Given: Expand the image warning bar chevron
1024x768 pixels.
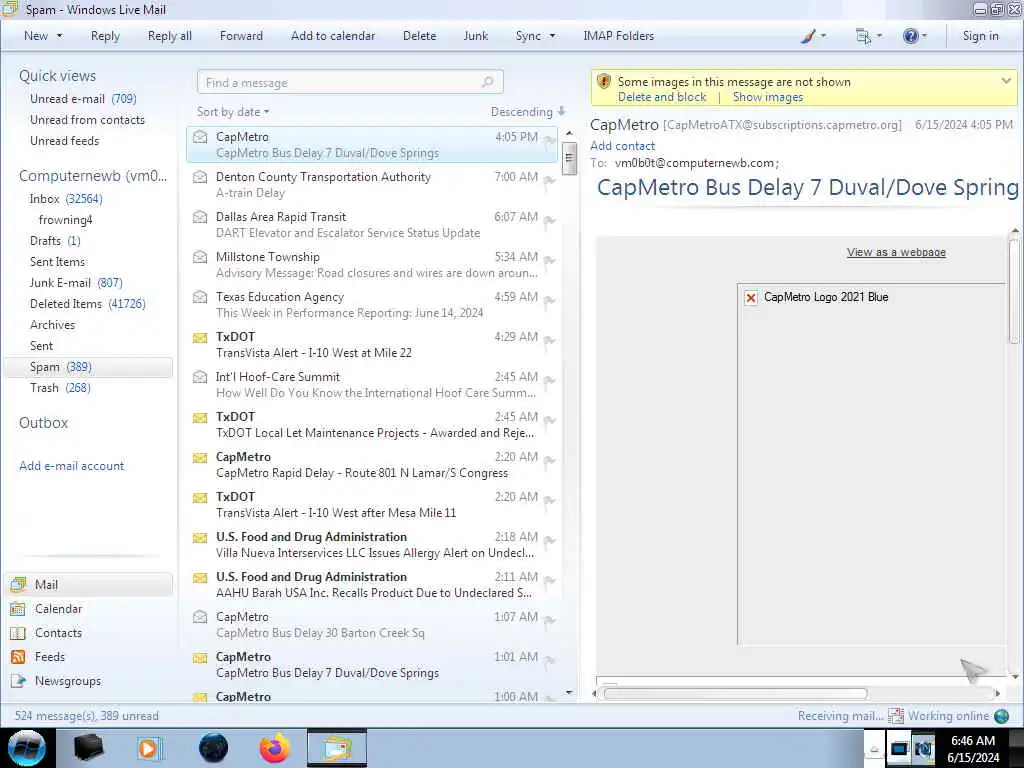Looking at the screenshot, I should click(x=1006, y=81).
